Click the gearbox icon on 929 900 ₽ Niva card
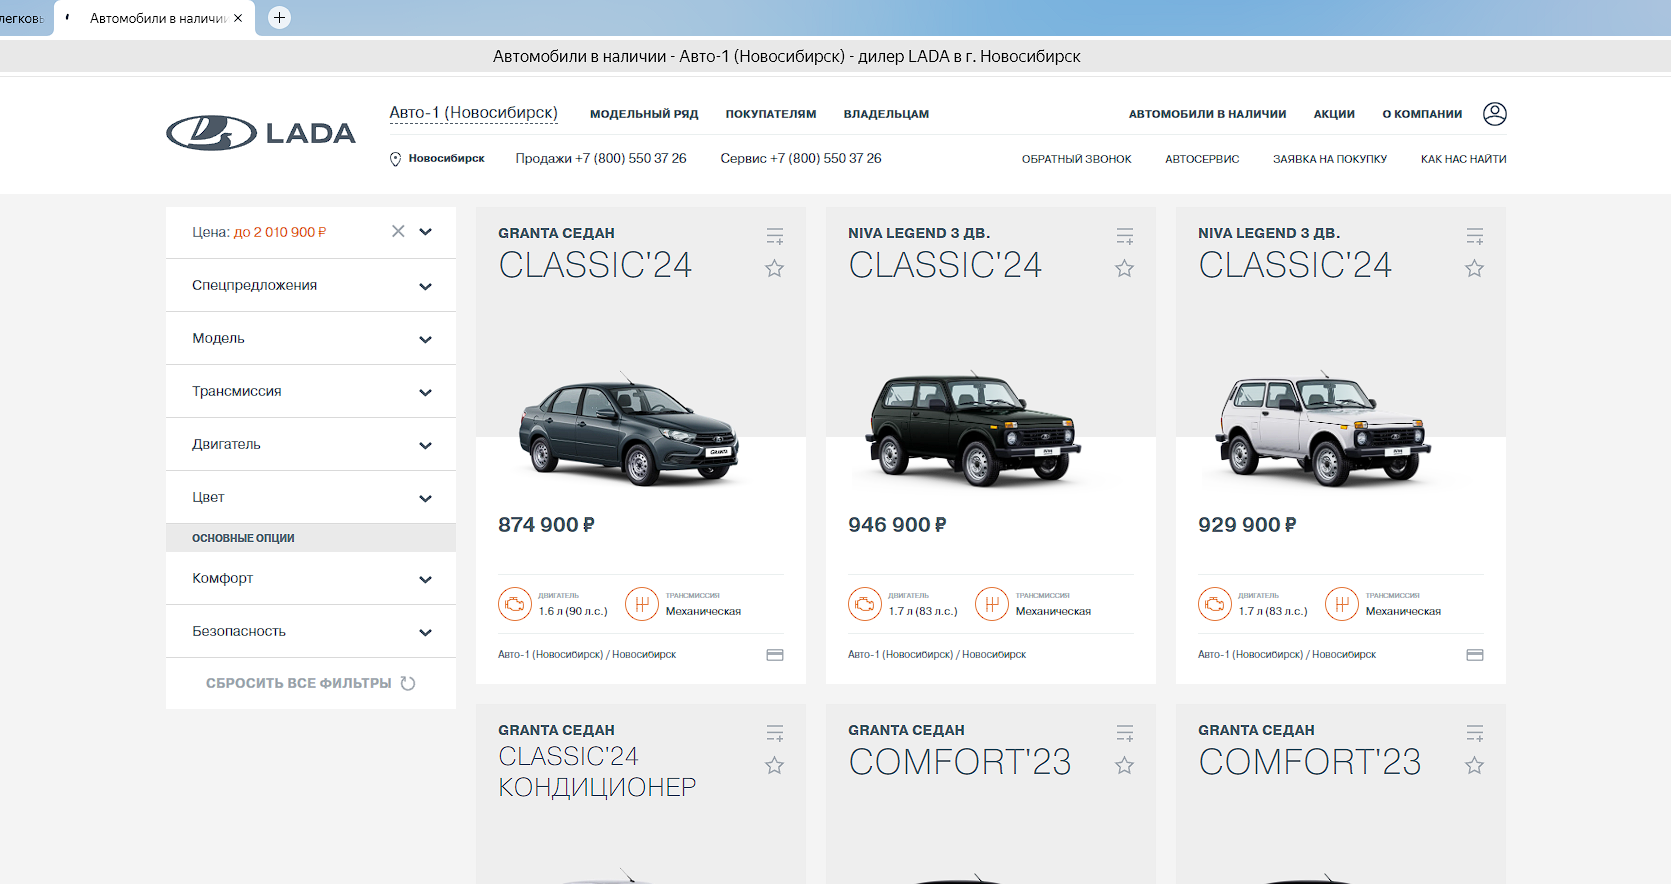This screenshot has width=1671, height=884. point(1342,604)
